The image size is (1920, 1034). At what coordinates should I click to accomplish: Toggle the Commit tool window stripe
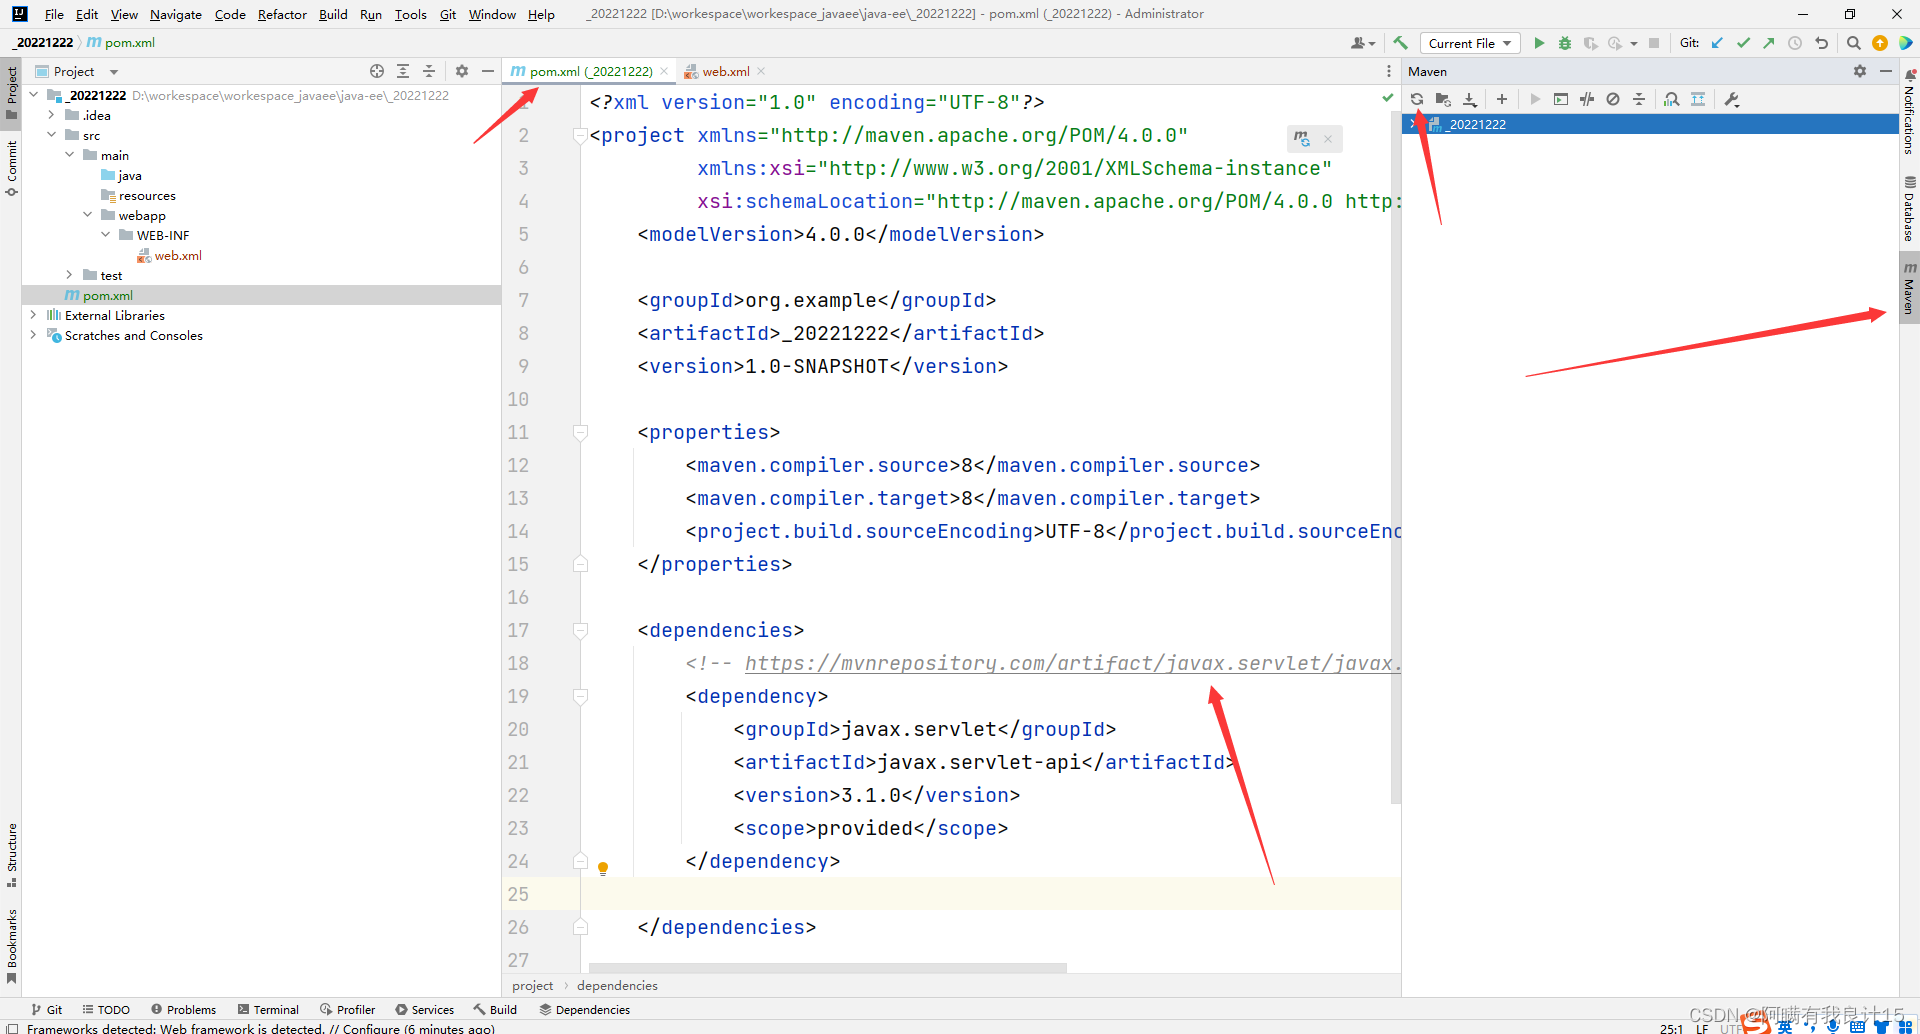click(x=11, y=168)
